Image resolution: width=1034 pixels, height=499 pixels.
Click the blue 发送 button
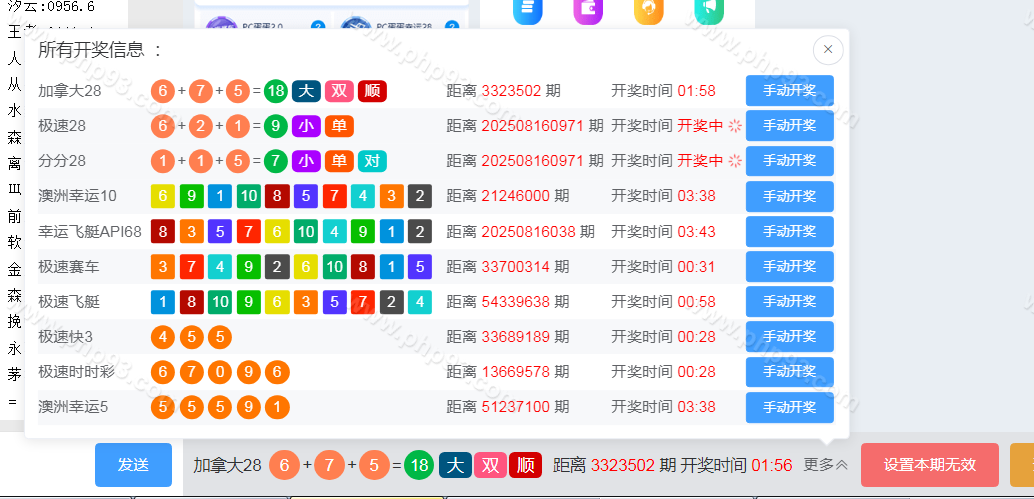pos(133,465)
